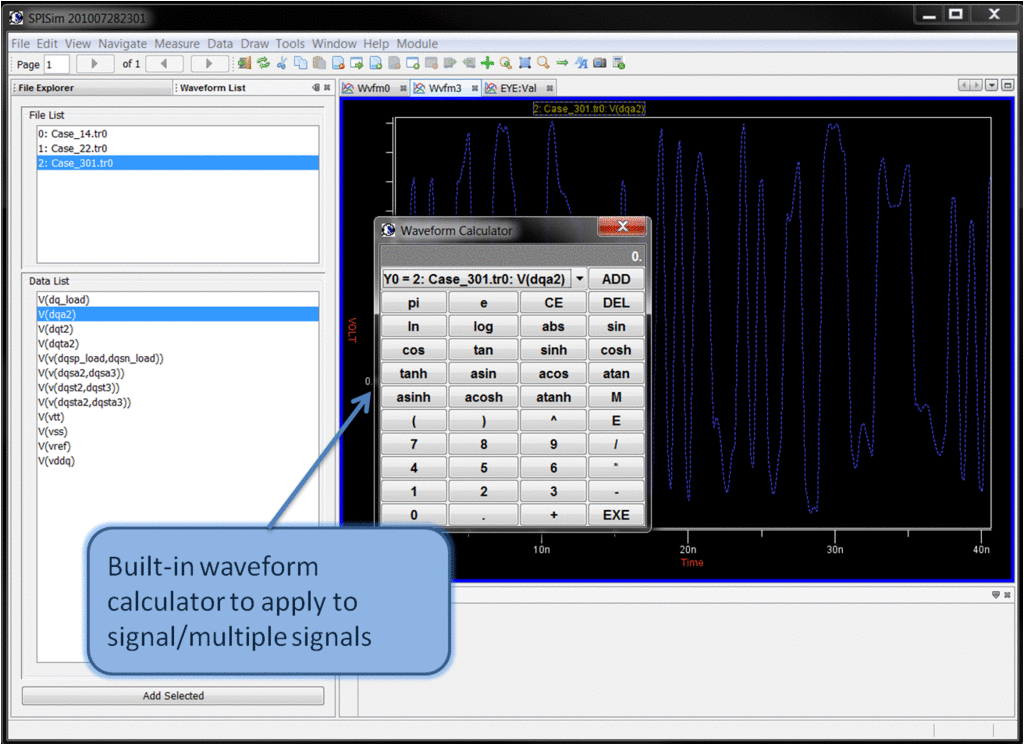Click the clipboard paste icon in toolbar

coord(318,63)
